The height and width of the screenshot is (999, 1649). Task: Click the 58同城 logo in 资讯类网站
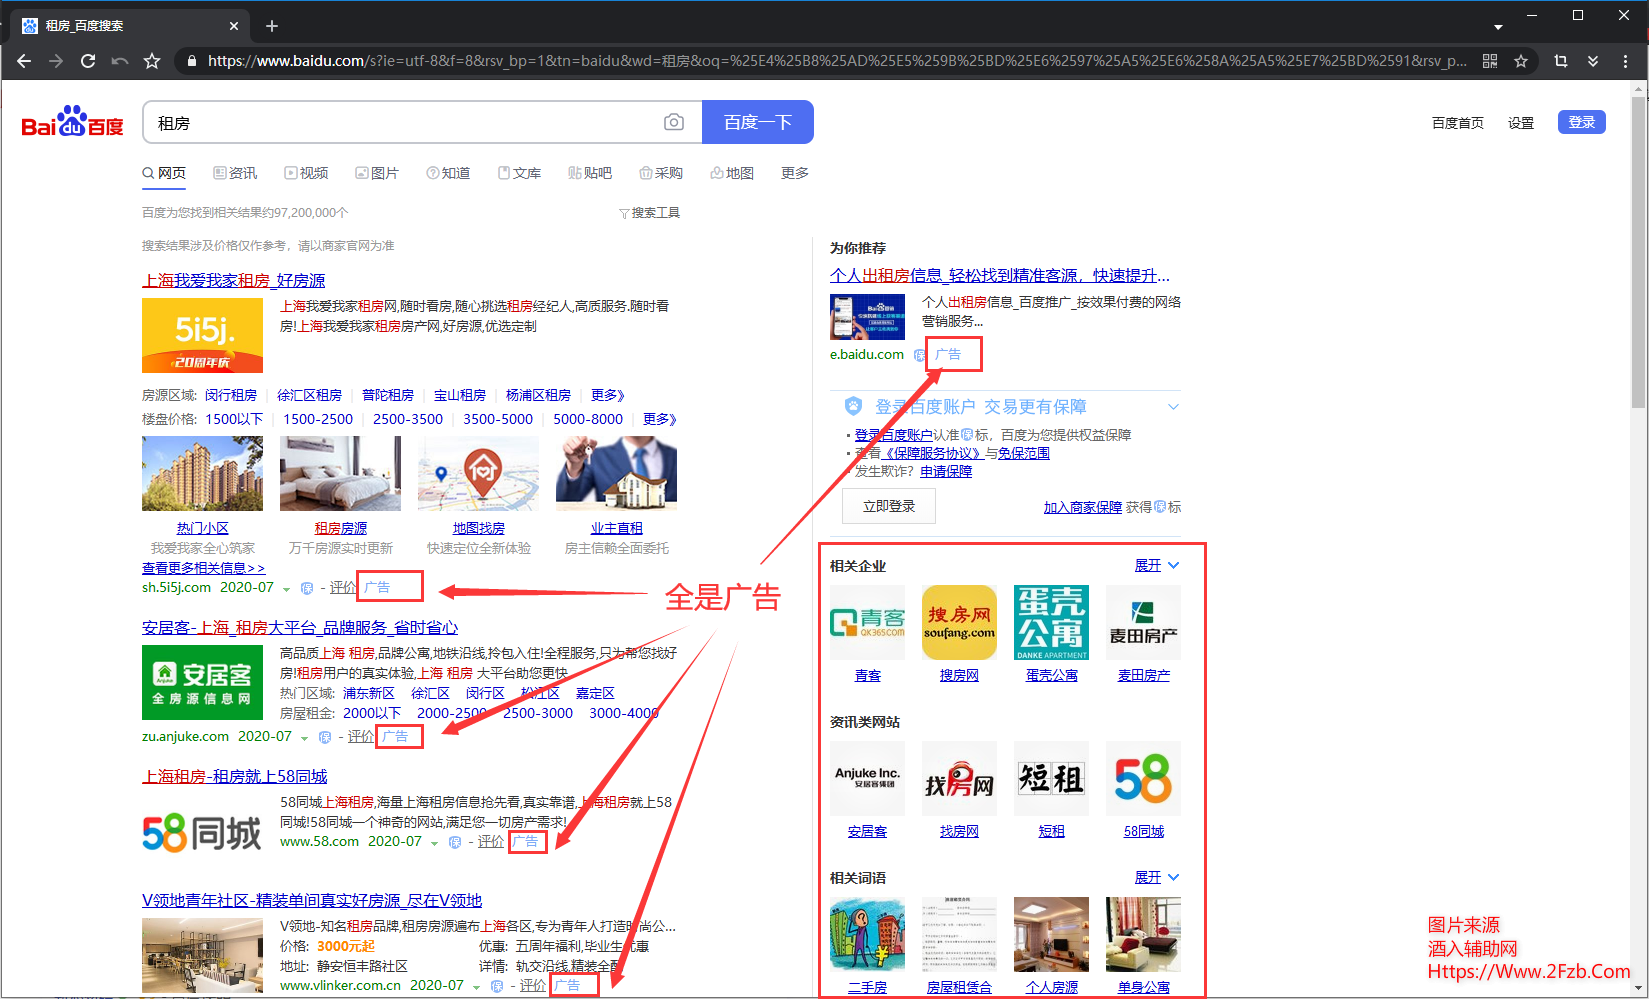point(1143,779)
